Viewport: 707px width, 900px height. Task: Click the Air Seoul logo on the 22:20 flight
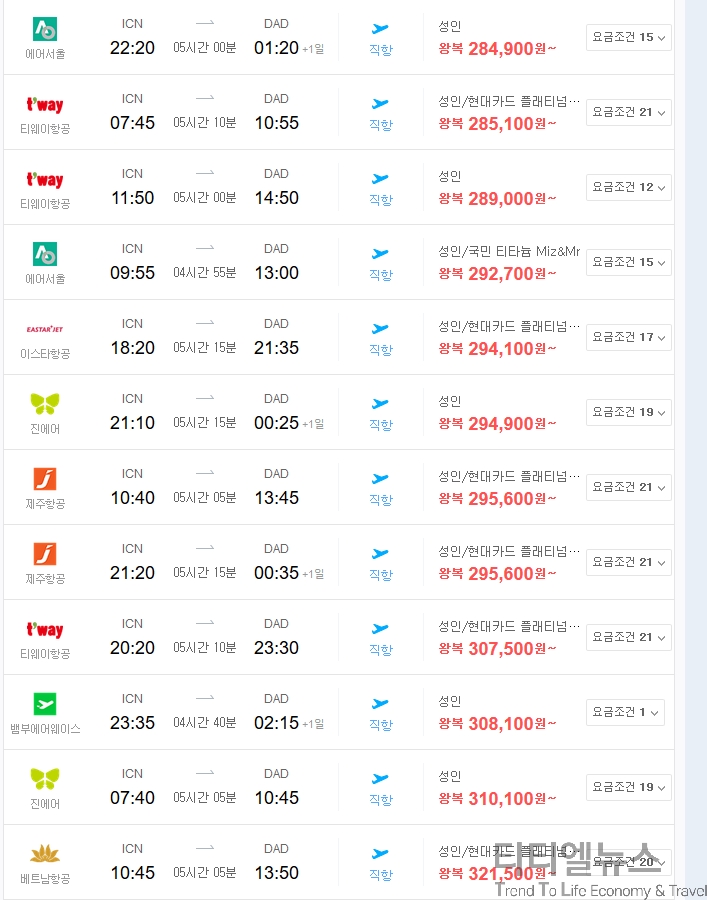(45, 29)
